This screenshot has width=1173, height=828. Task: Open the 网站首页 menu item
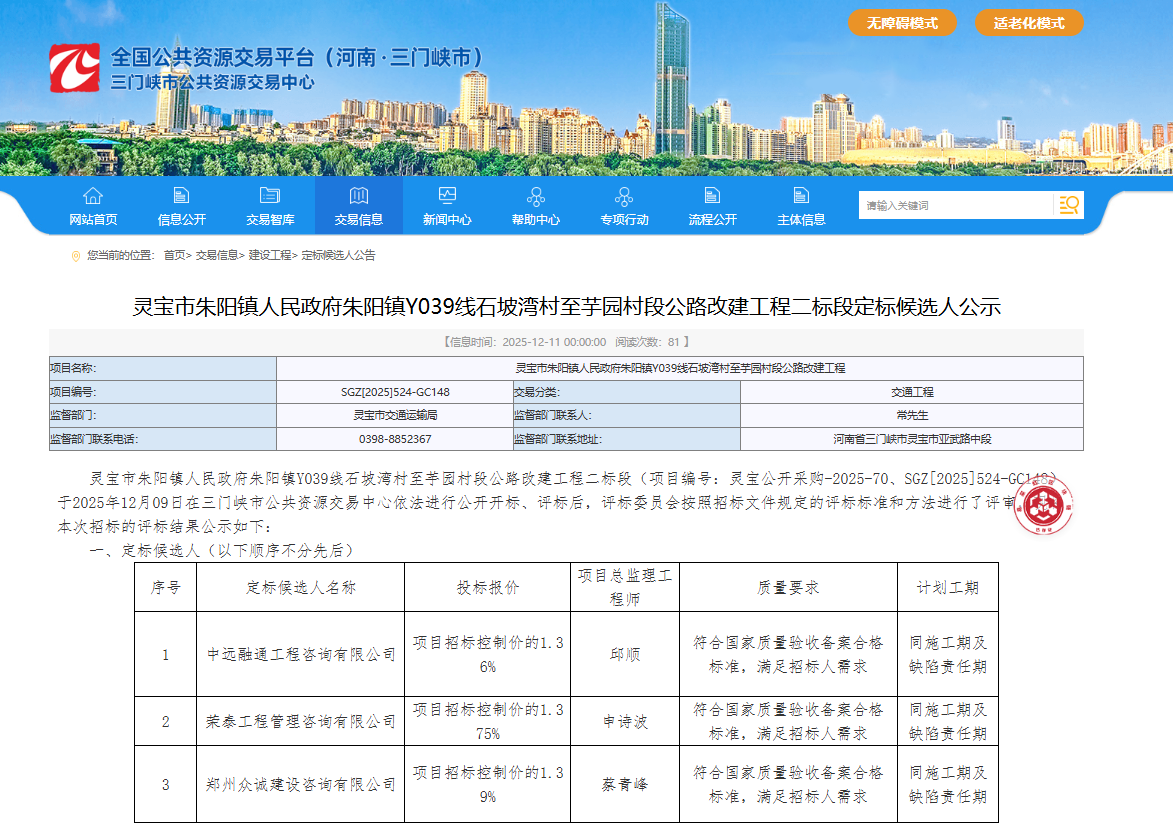(93, 220)
